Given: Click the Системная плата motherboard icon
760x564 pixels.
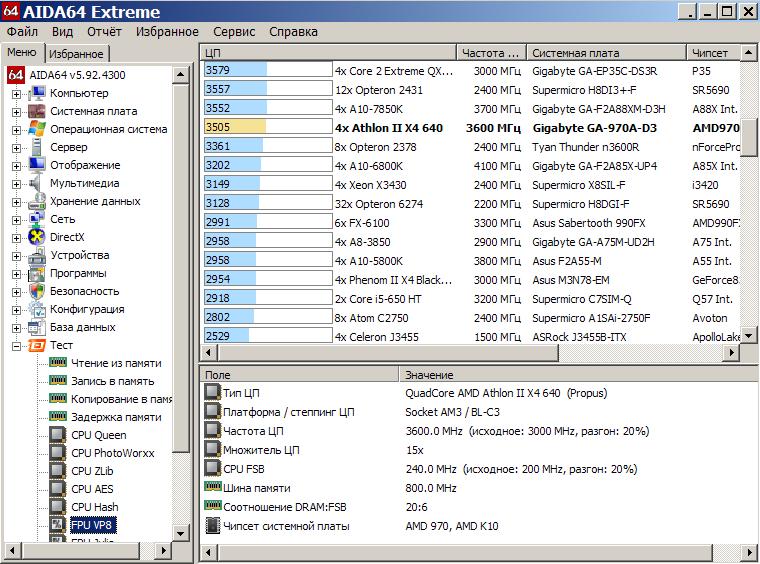Looking at the screenshot, I should (37, 111).
